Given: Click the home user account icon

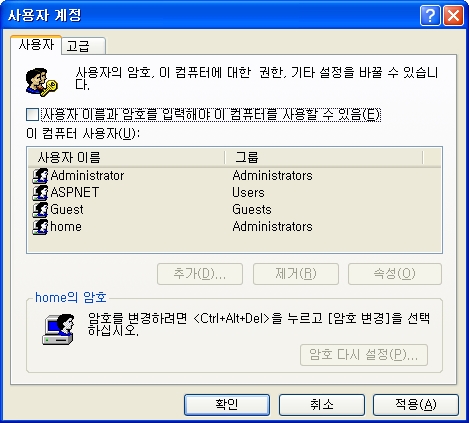Looking at the screenshot, I should pyautogui.click(x=40, y=227).
